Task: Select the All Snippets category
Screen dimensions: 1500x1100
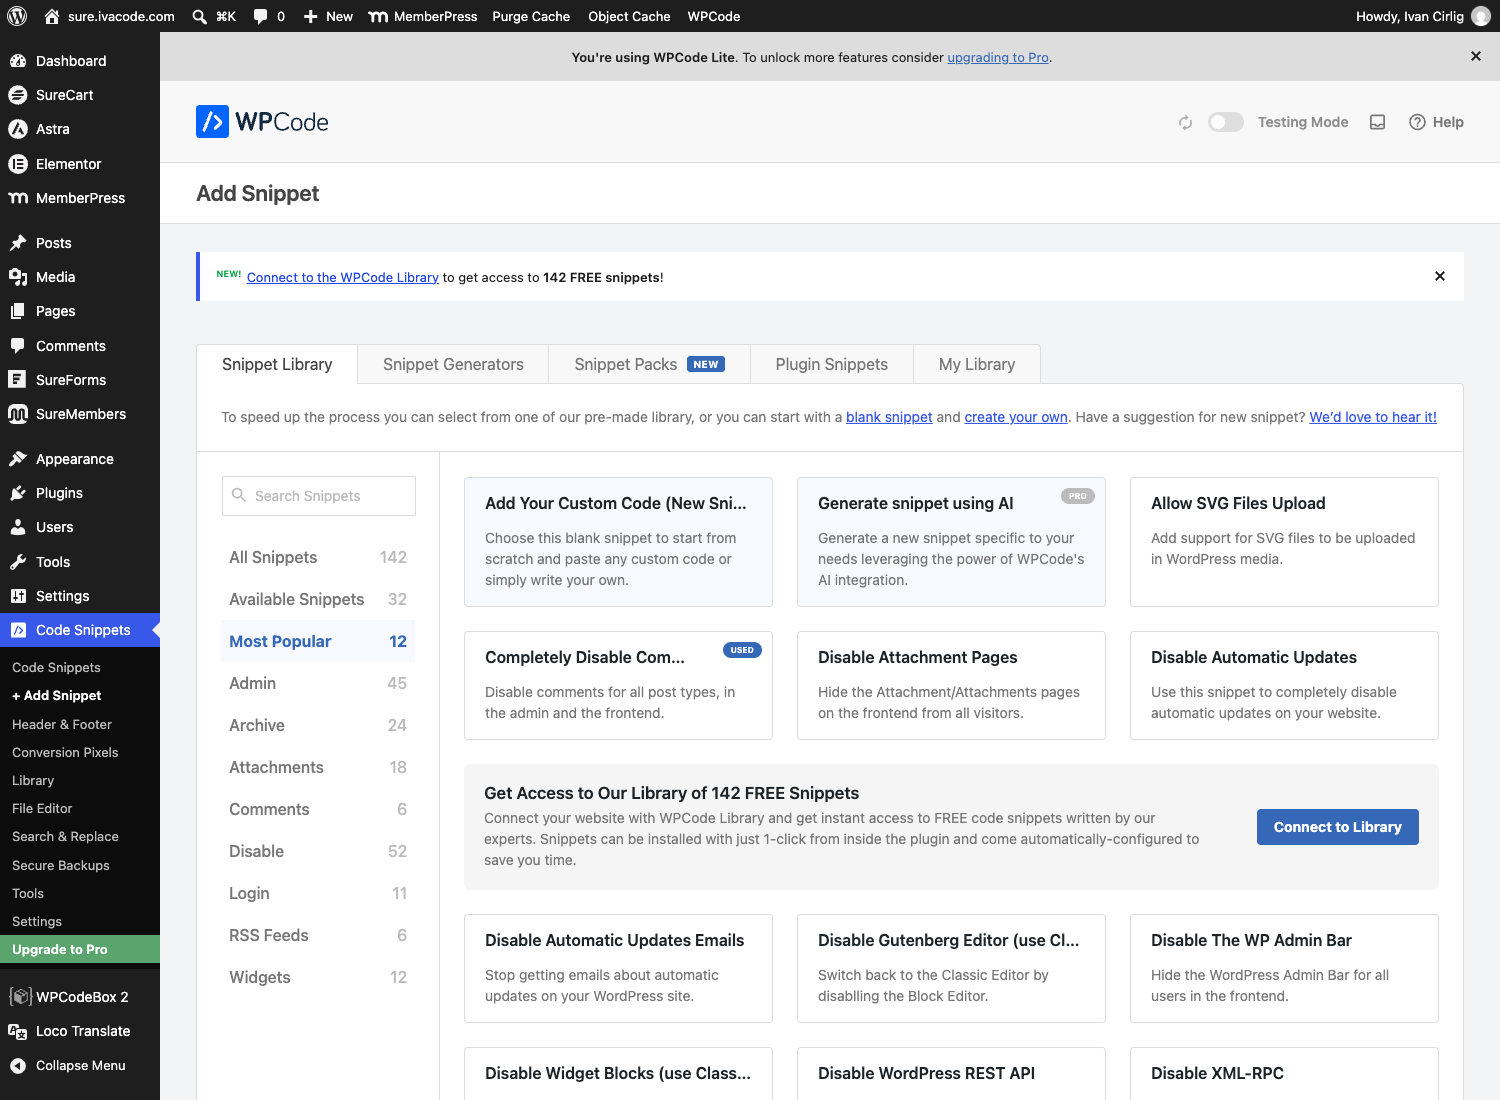Action: tap(318, 557)
